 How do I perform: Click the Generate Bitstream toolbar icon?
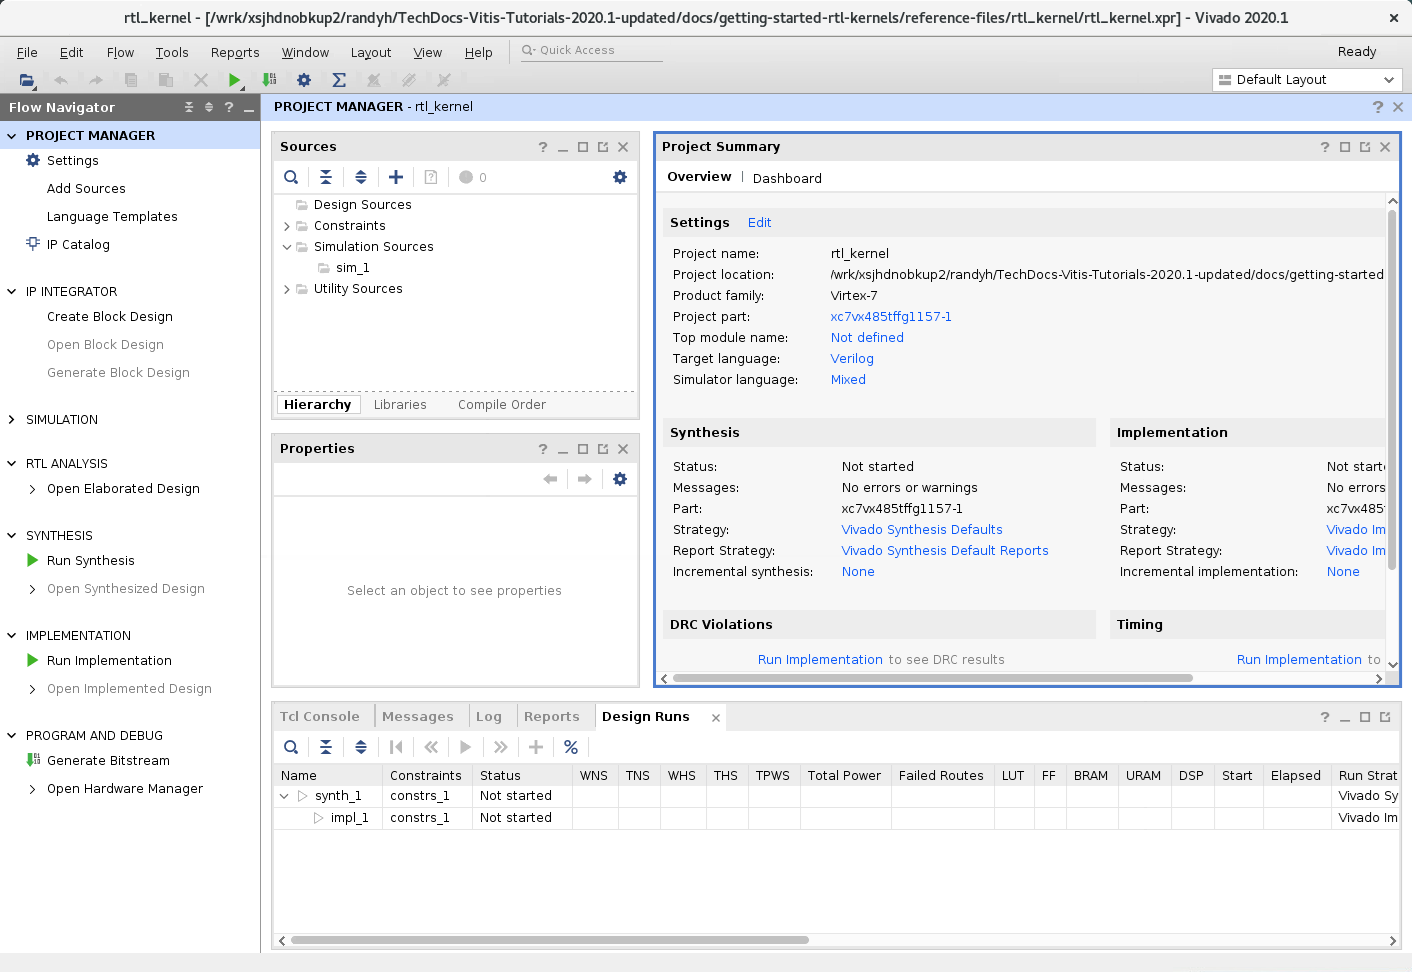269,80
